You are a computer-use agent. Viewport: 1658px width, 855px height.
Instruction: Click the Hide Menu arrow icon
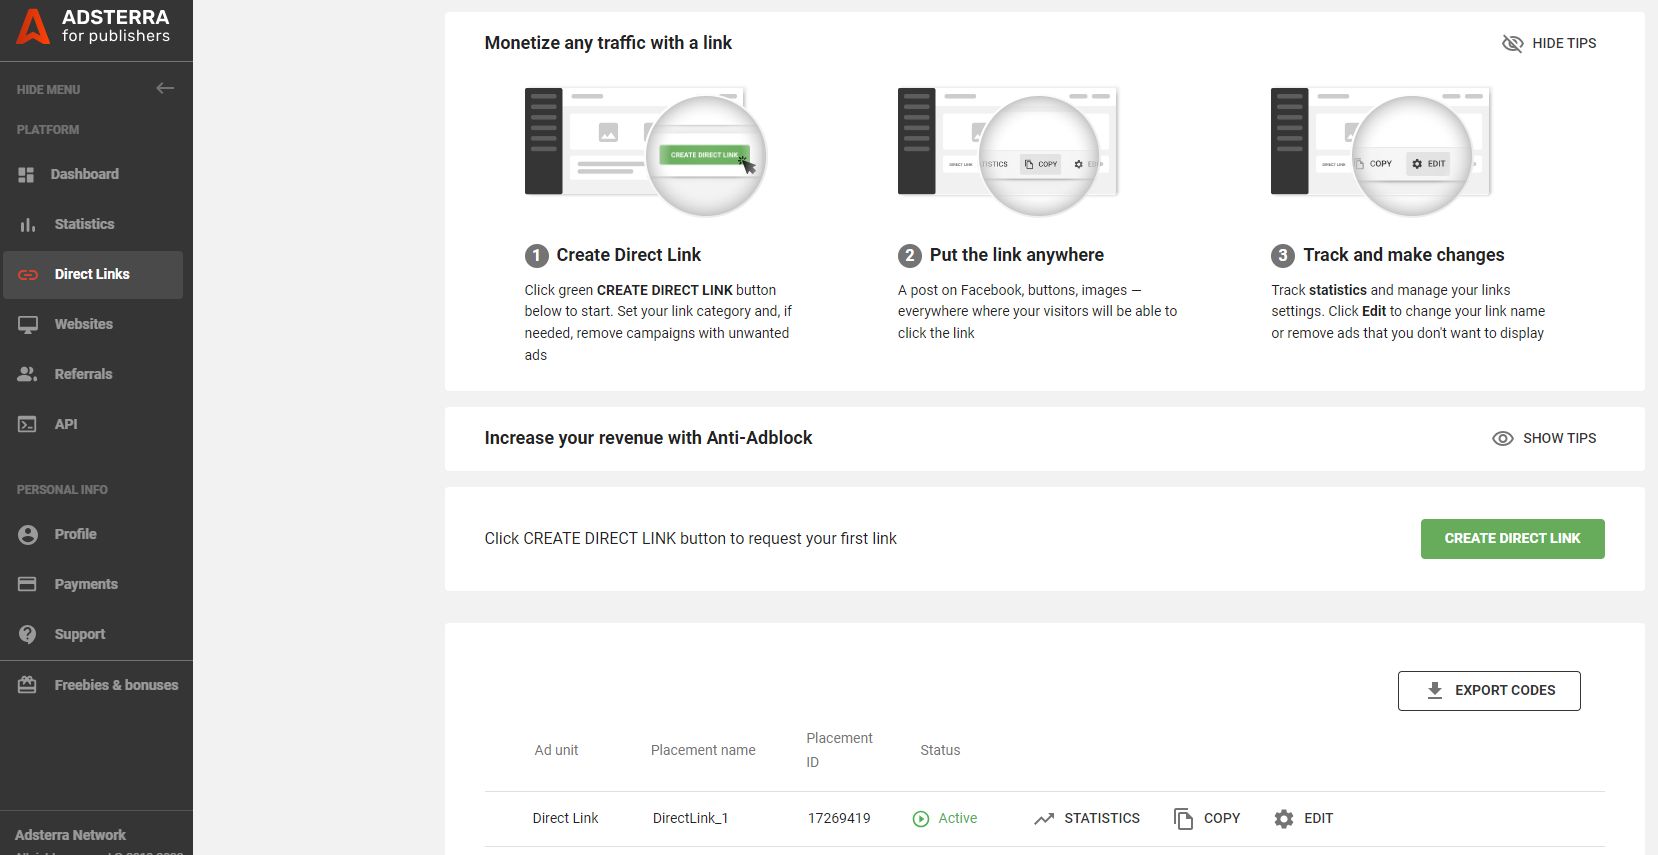165,88
